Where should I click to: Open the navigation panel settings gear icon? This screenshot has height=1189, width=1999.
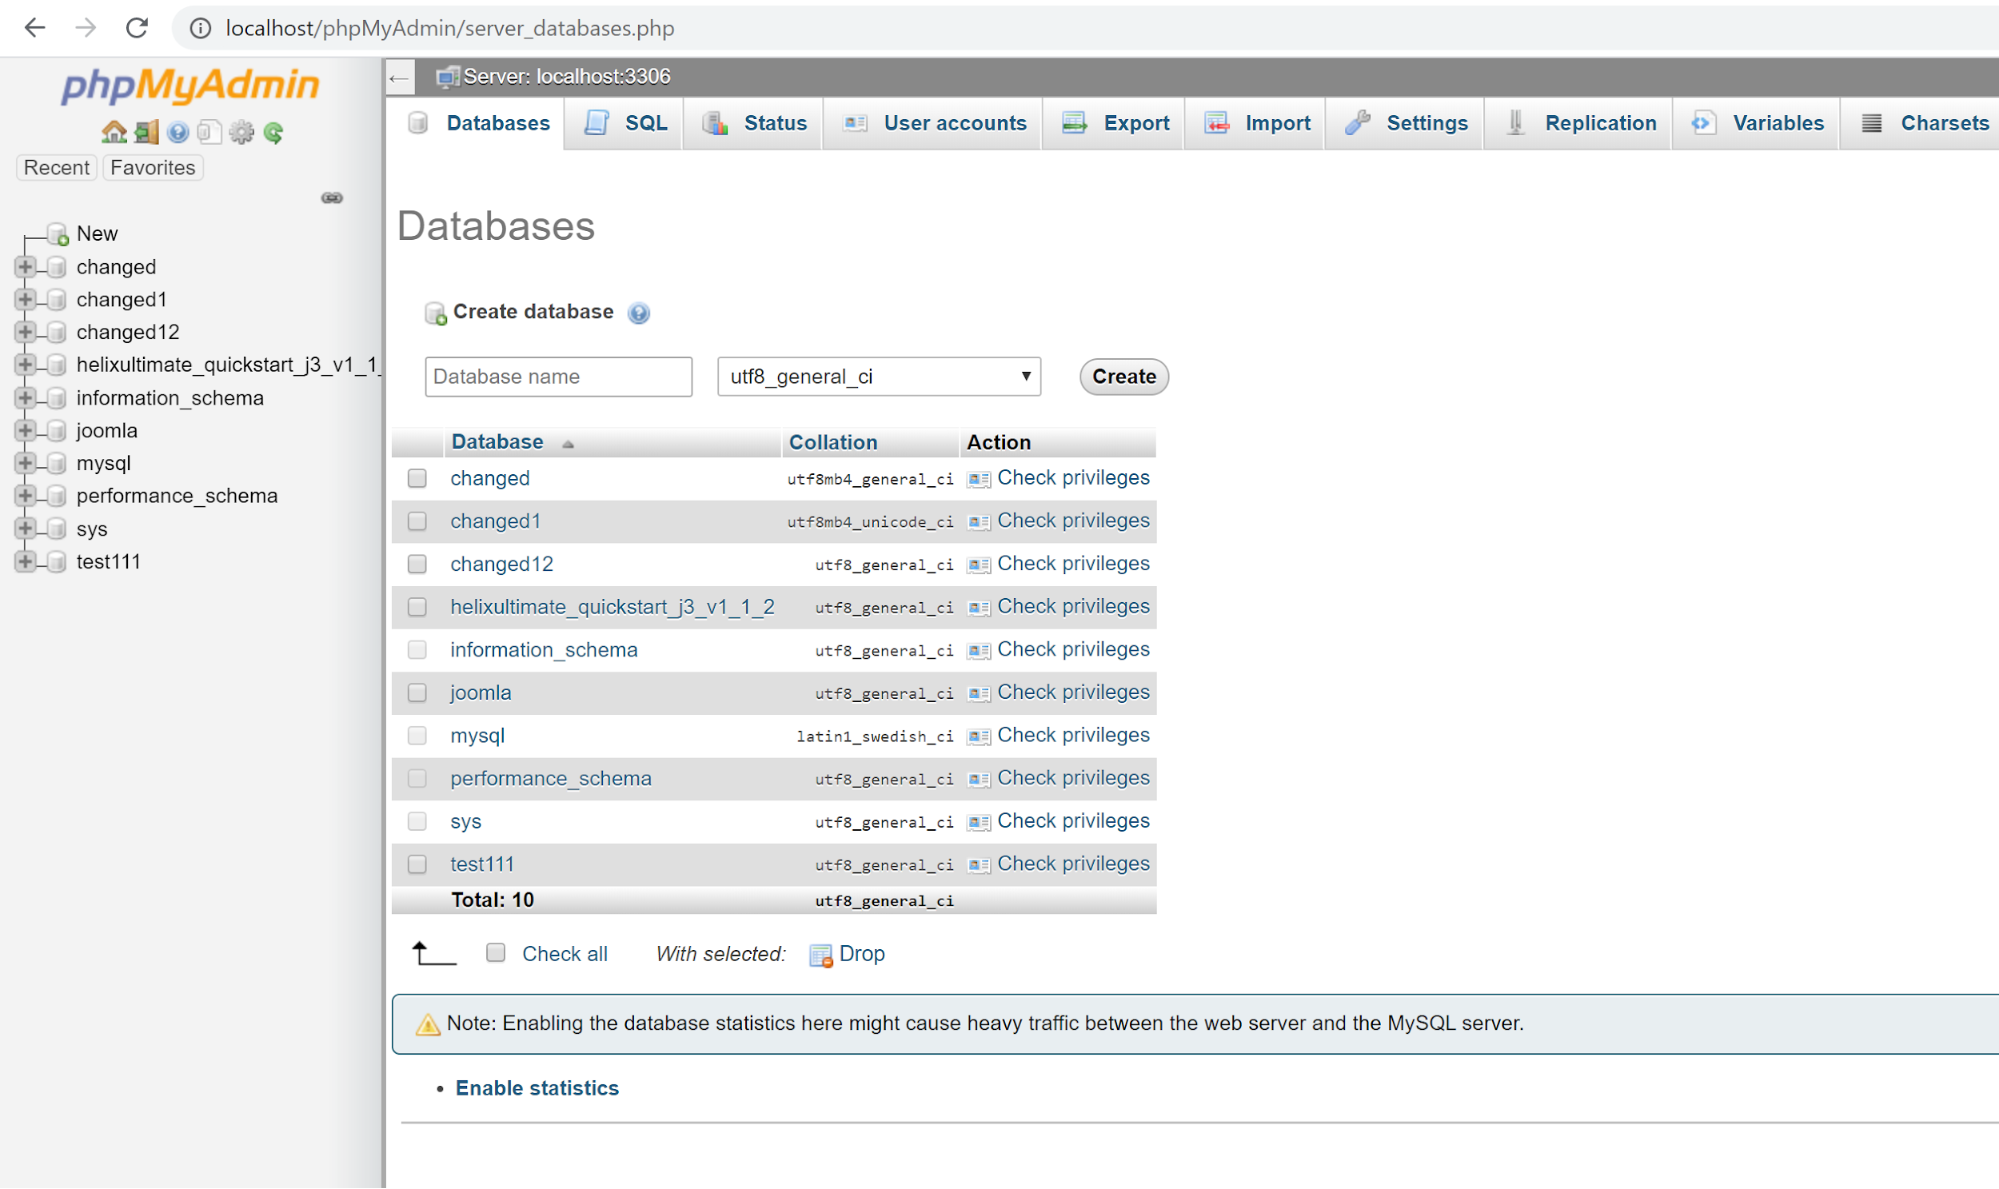click(x=241, y=132)
